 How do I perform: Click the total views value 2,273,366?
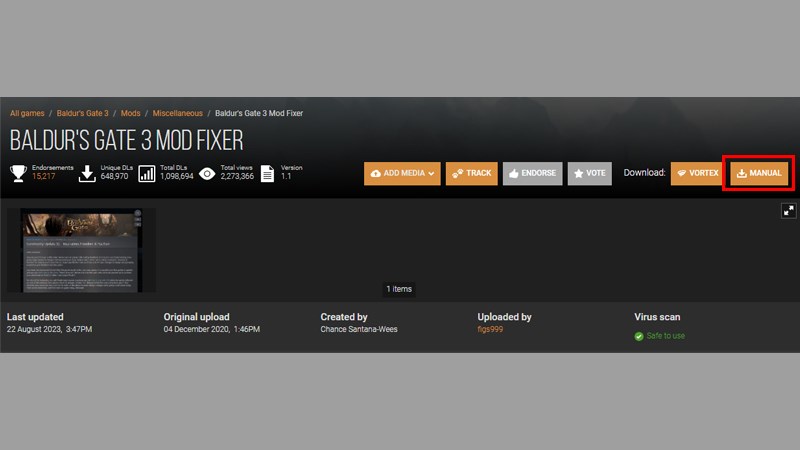pos(237,177)
